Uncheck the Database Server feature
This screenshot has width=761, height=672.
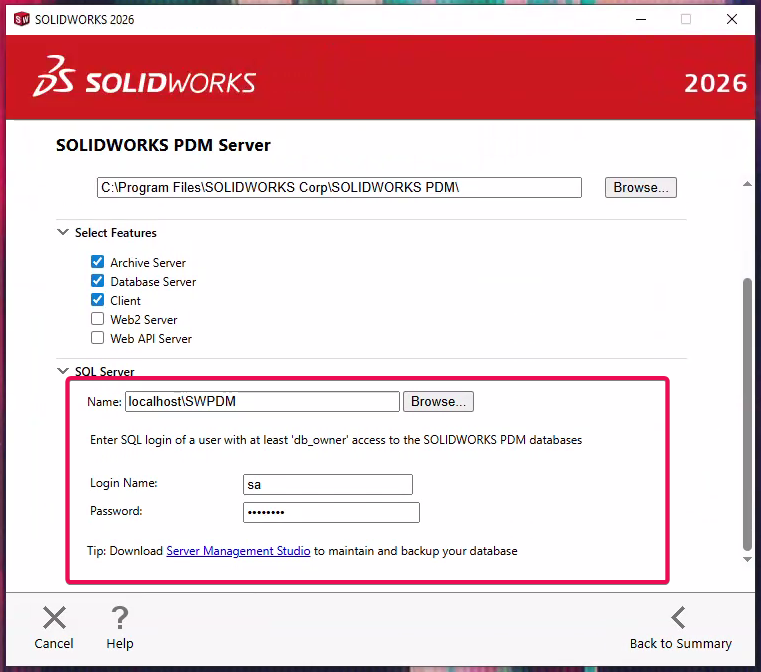pos(98,281)
